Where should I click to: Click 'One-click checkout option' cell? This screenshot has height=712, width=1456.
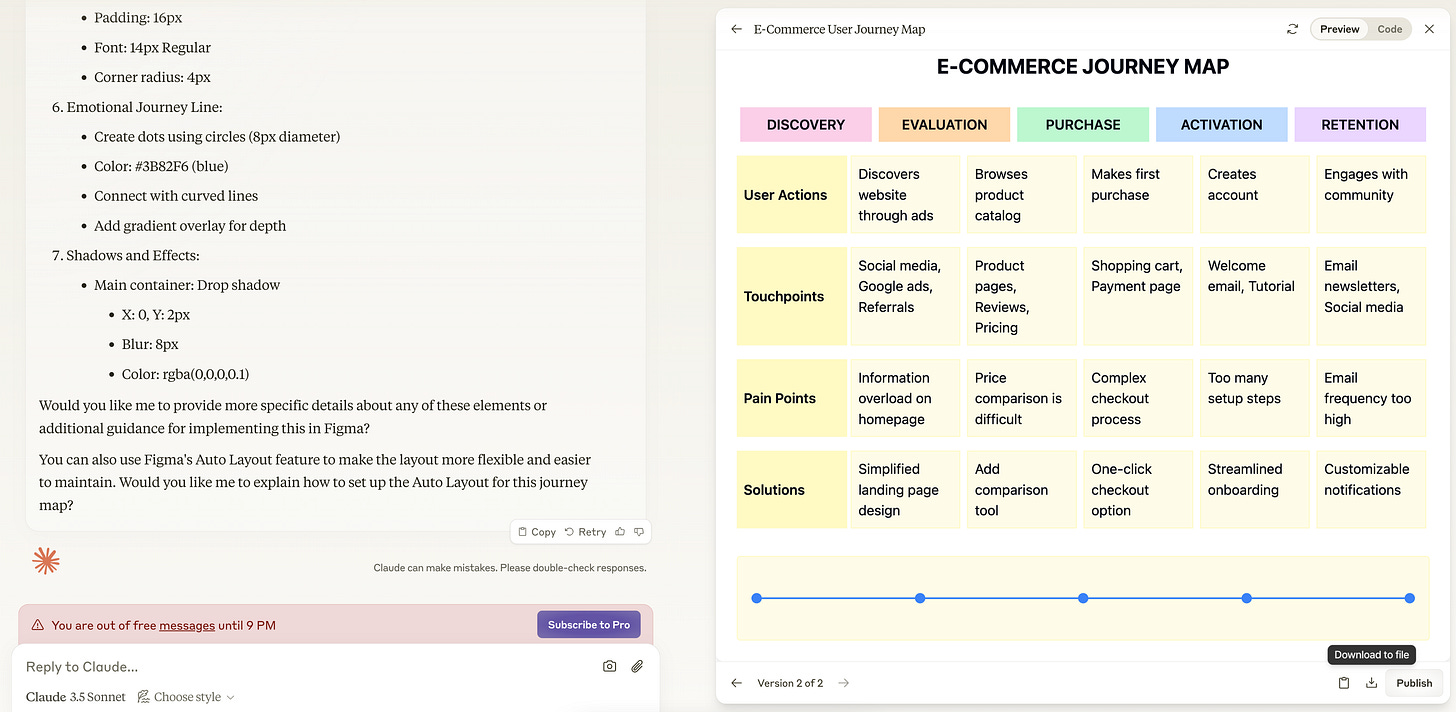(1139, 490)
